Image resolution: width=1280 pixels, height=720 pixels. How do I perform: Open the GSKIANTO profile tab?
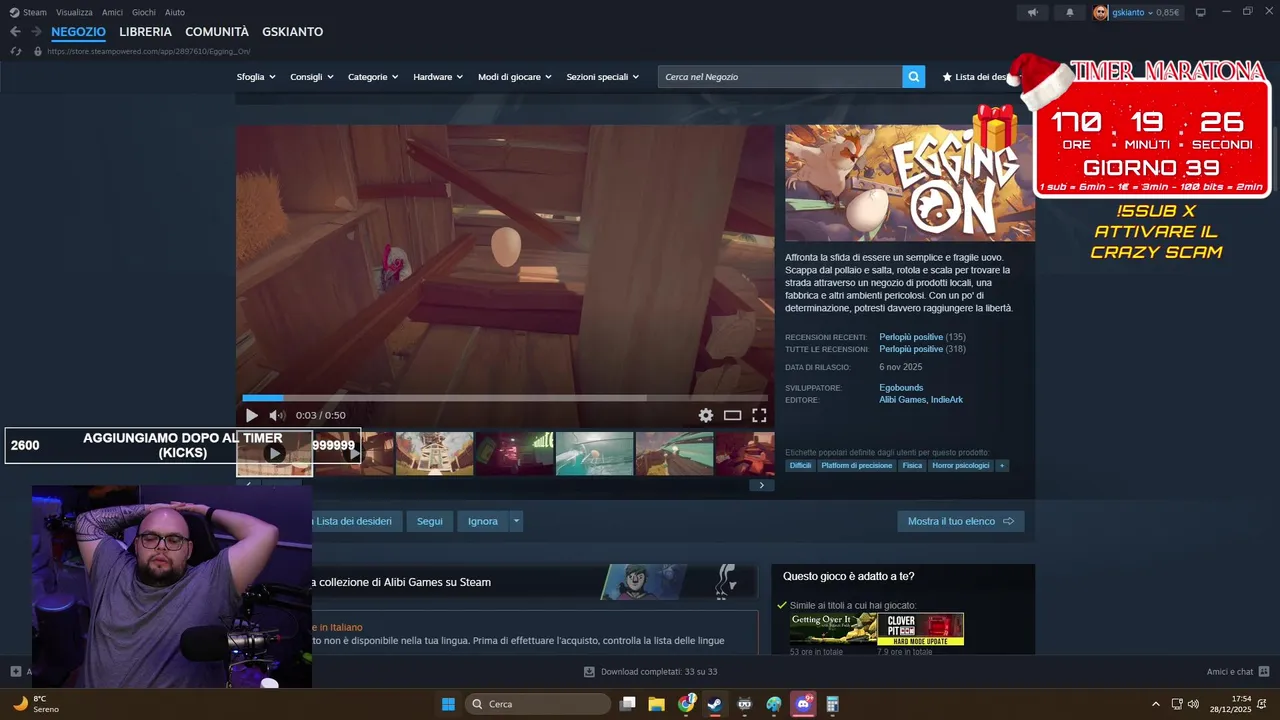292,32
